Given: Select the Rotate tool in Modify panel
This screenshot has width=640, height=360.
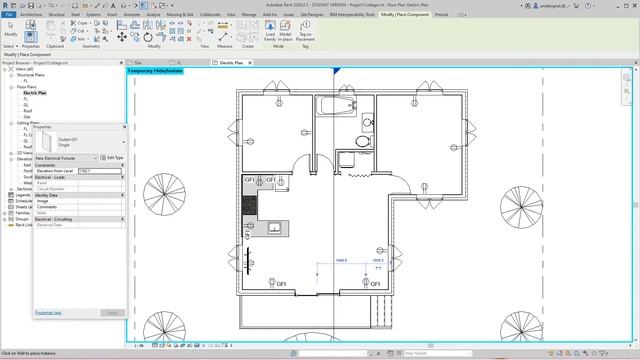Looking at the screenshot, I should 148,38.
